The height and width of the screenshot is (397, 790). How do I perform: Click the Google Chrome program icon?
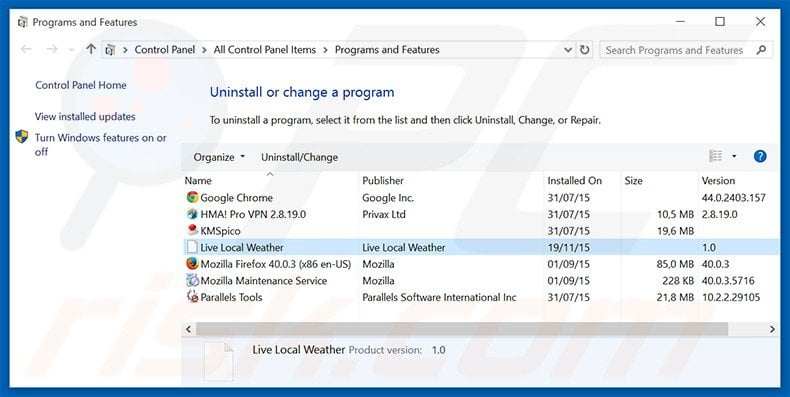click(192, 197)
